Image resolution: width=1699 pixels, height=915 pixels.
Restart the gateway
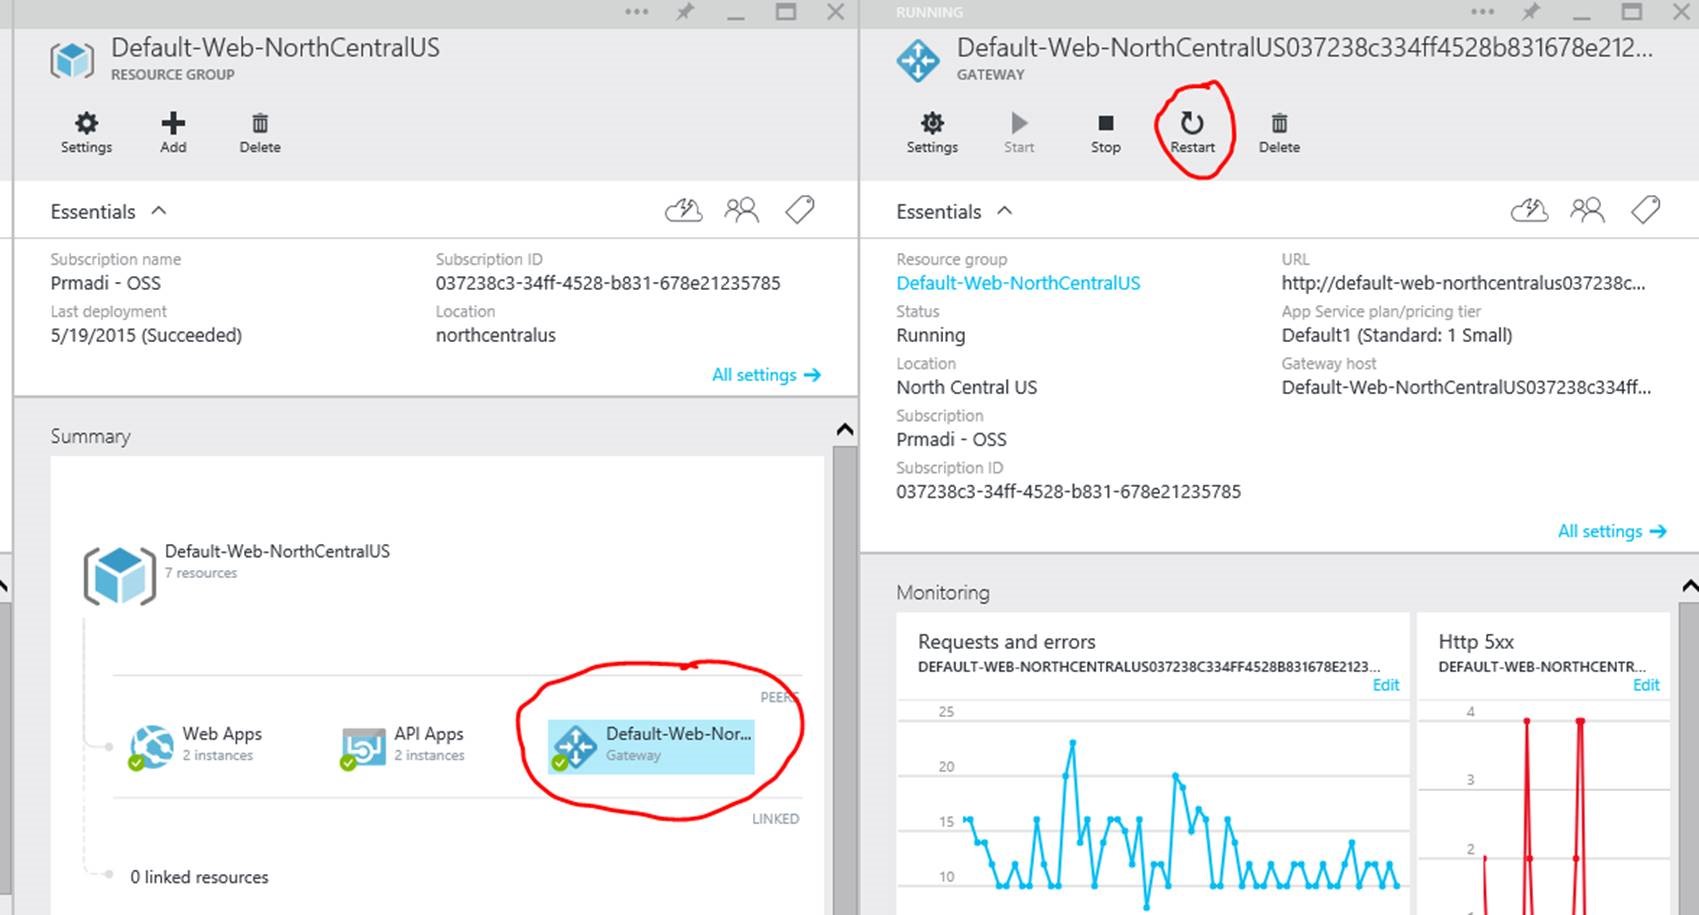[x=1192, y=132]
